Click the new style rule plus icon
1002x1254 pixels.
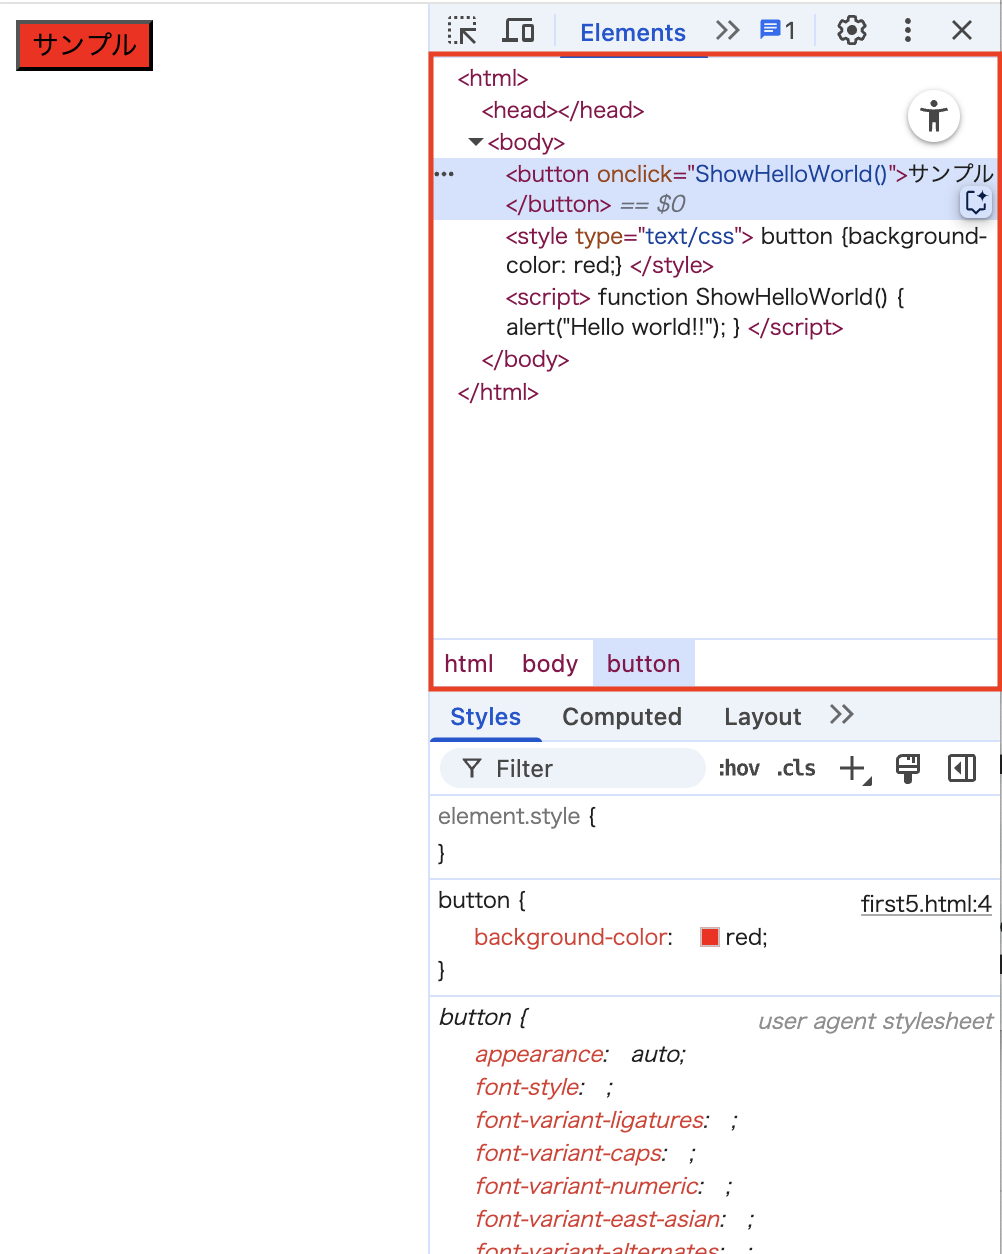851,768
